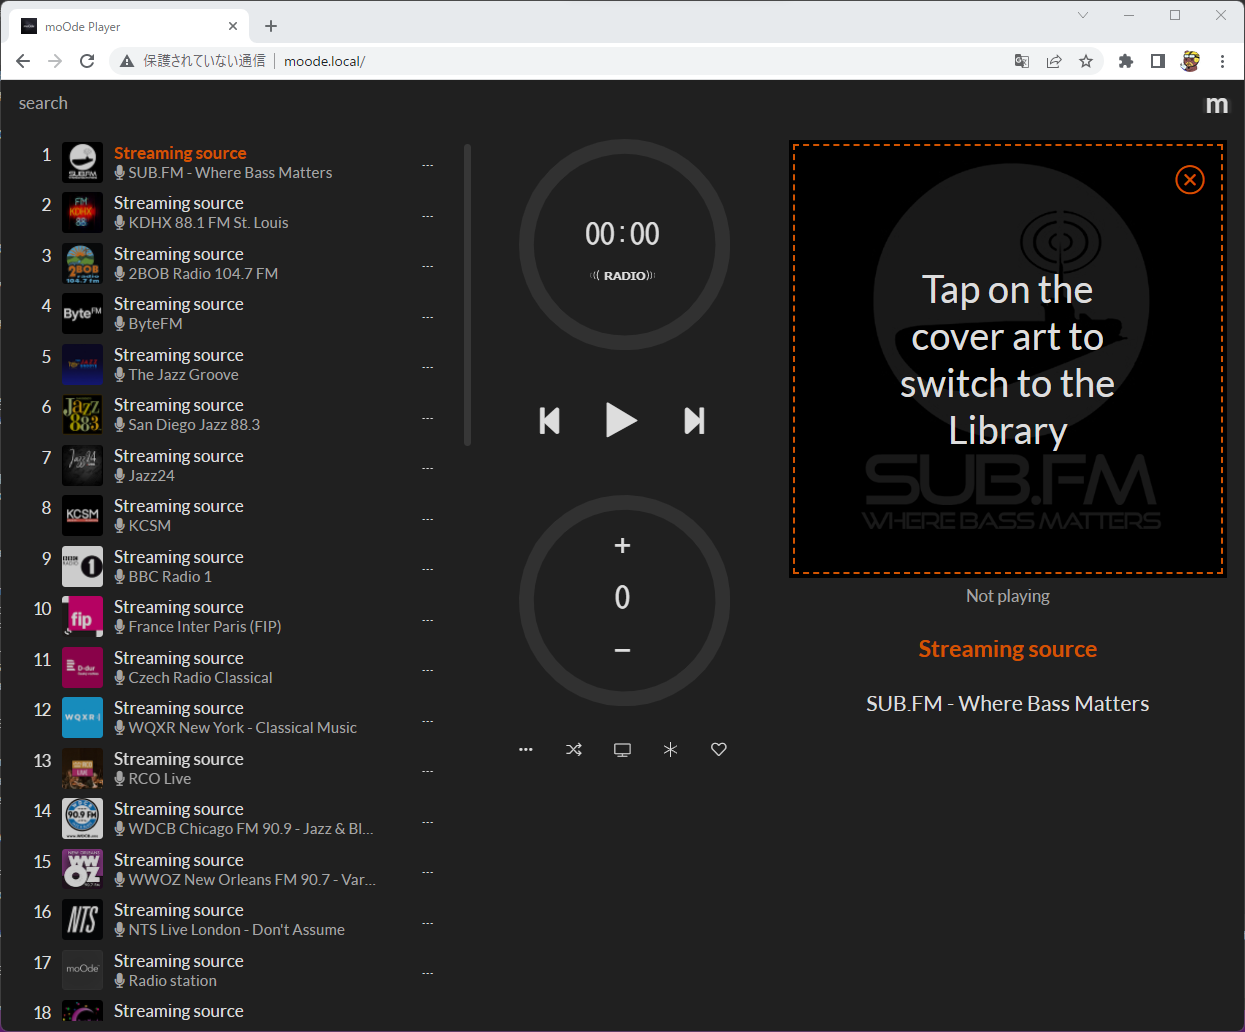The image size is (1245, 1032).
Task: Click the monitor display icon
Action: 622,749
